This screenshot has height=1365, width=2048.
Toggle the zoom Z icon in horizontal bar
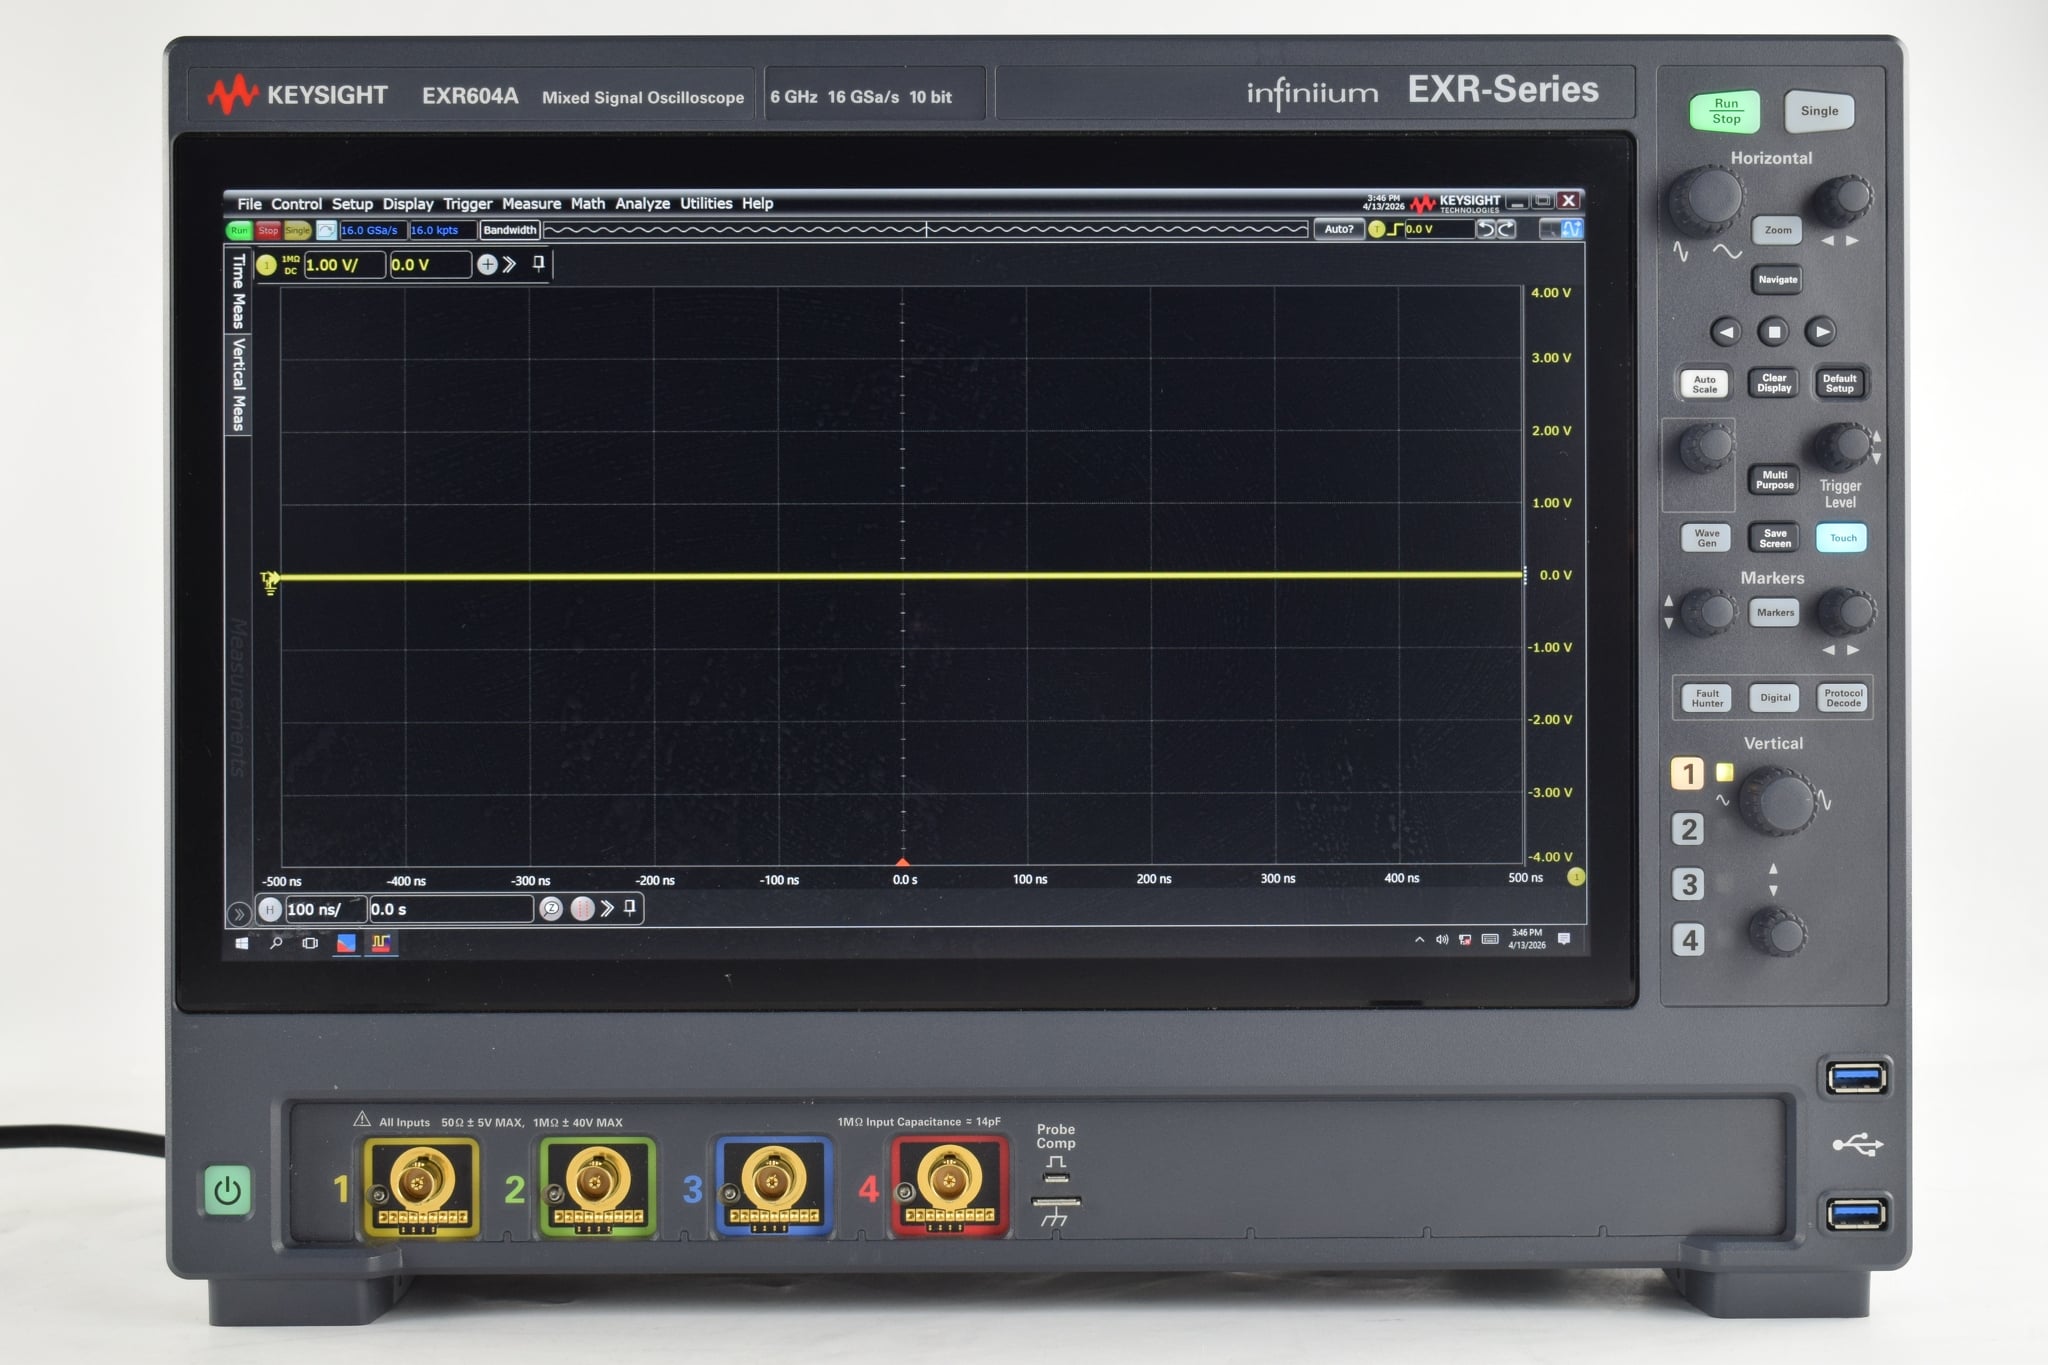551,909
